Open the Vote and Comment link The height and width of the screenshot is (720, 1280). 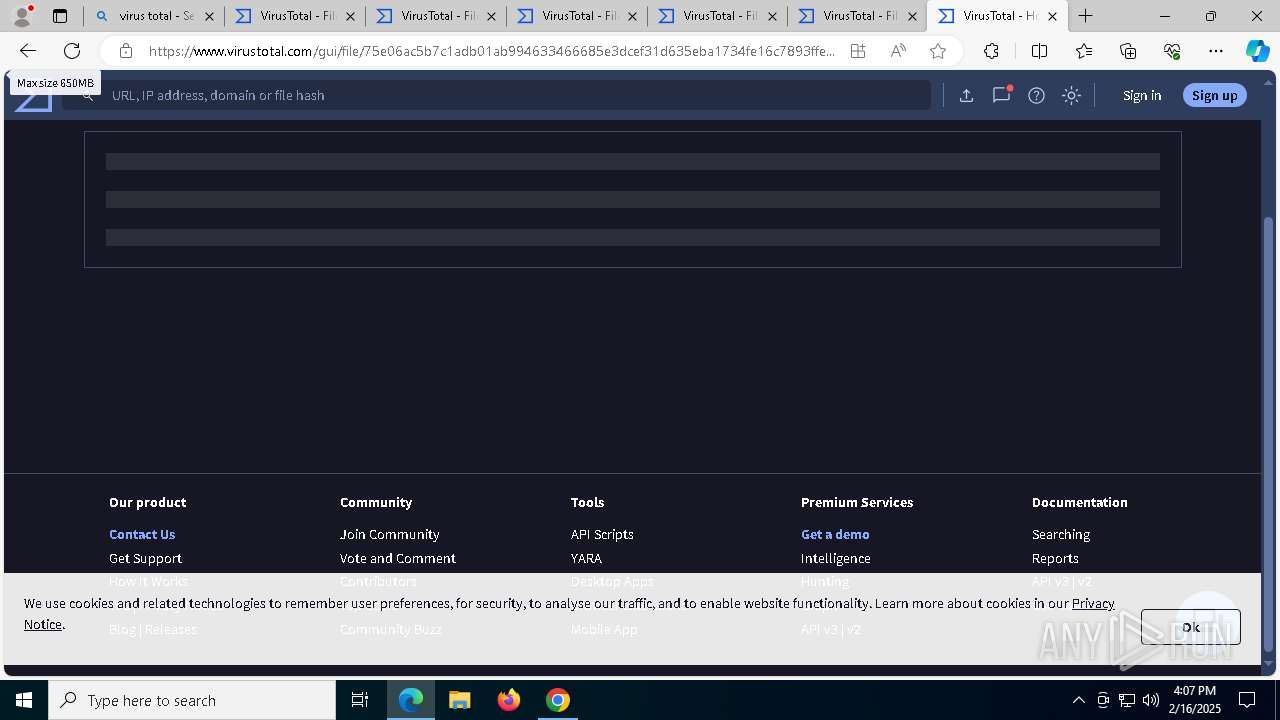point(397,558)
